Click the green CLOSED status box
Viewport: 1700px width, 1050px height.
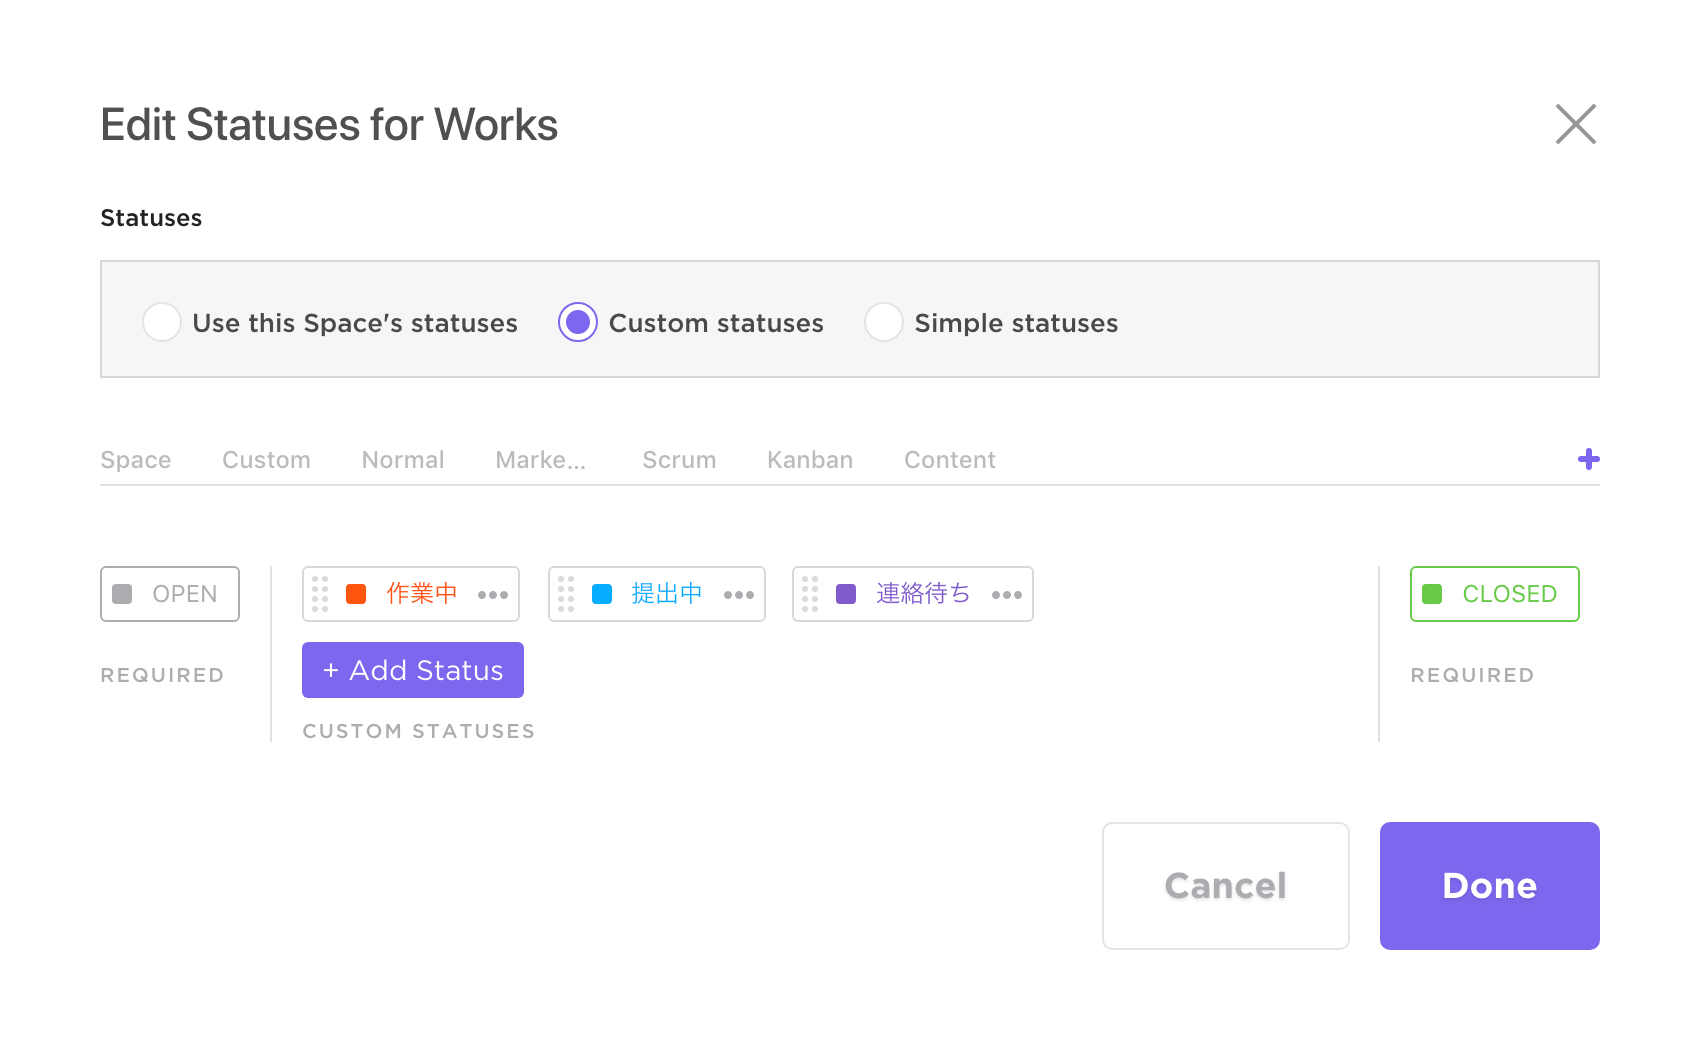(1494, 594)
